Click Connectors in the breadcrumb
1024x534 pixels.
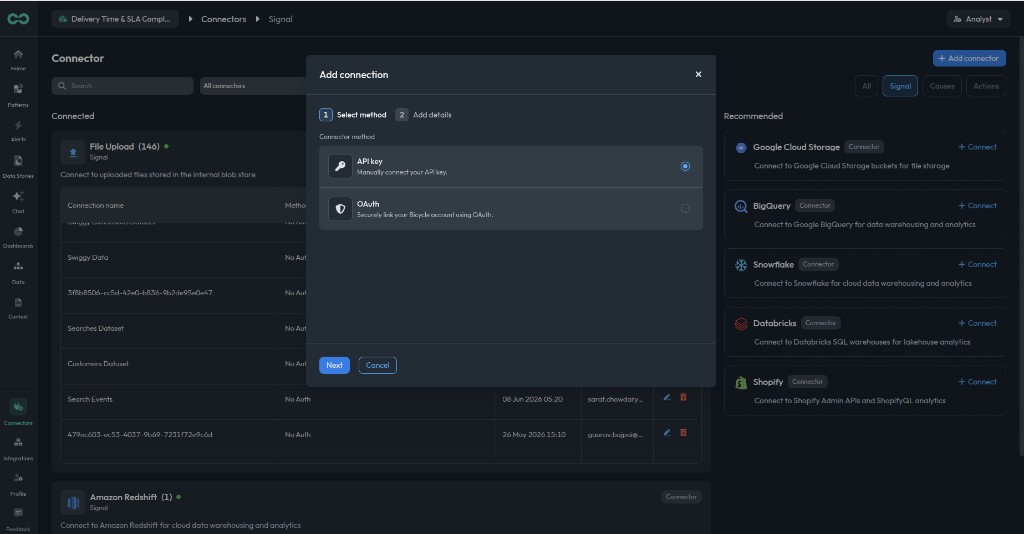[223, 19]
